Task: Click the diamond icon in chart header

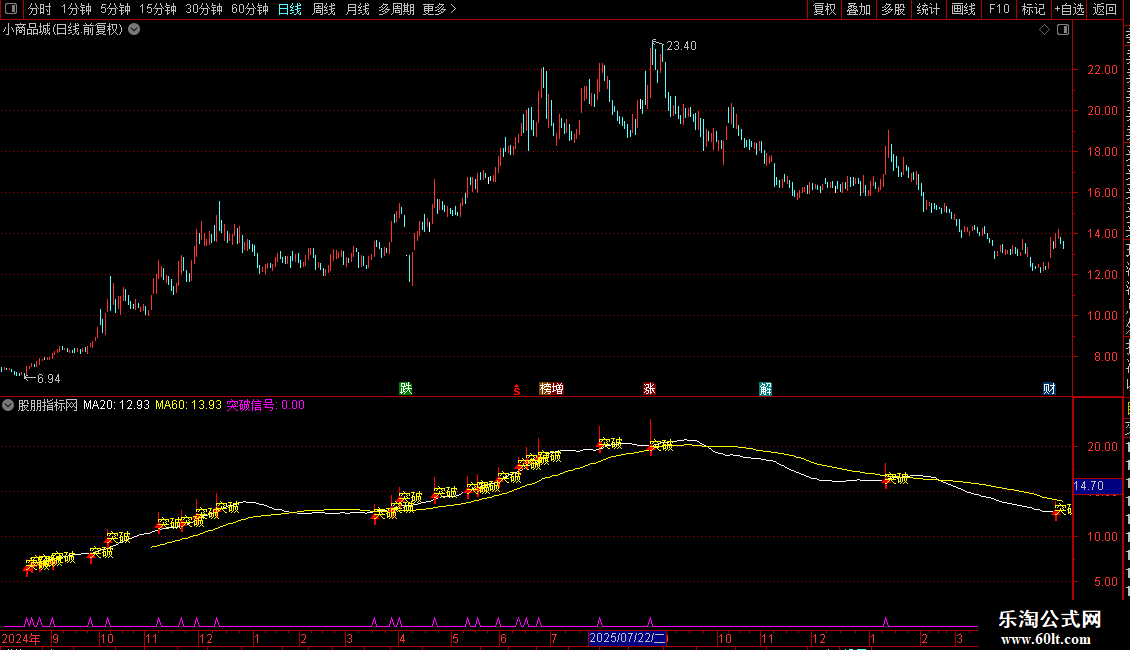Action: click(x=1044, y=30)
